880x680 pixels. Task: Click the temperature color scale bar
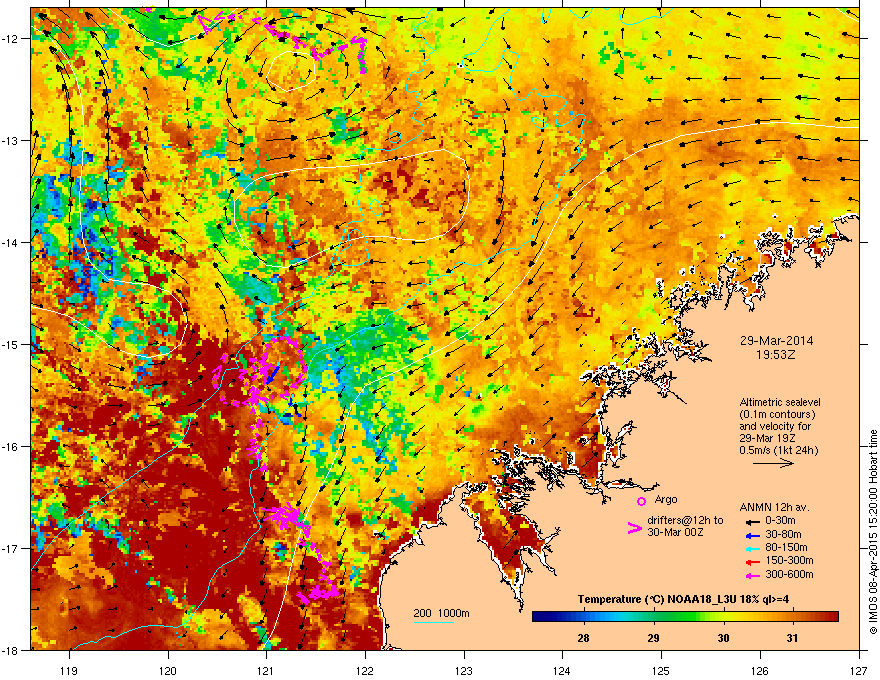tap(685, 617)
